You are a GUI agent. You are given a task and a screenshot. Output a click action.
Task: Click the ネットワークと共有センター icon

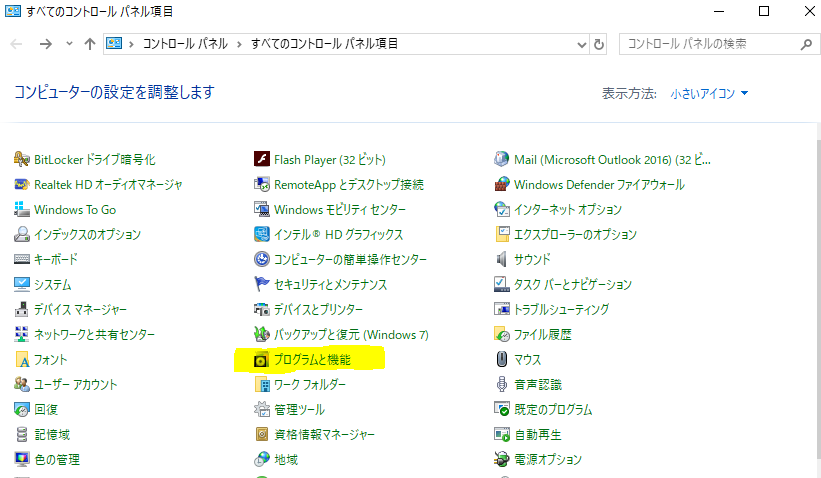[21, 334]
